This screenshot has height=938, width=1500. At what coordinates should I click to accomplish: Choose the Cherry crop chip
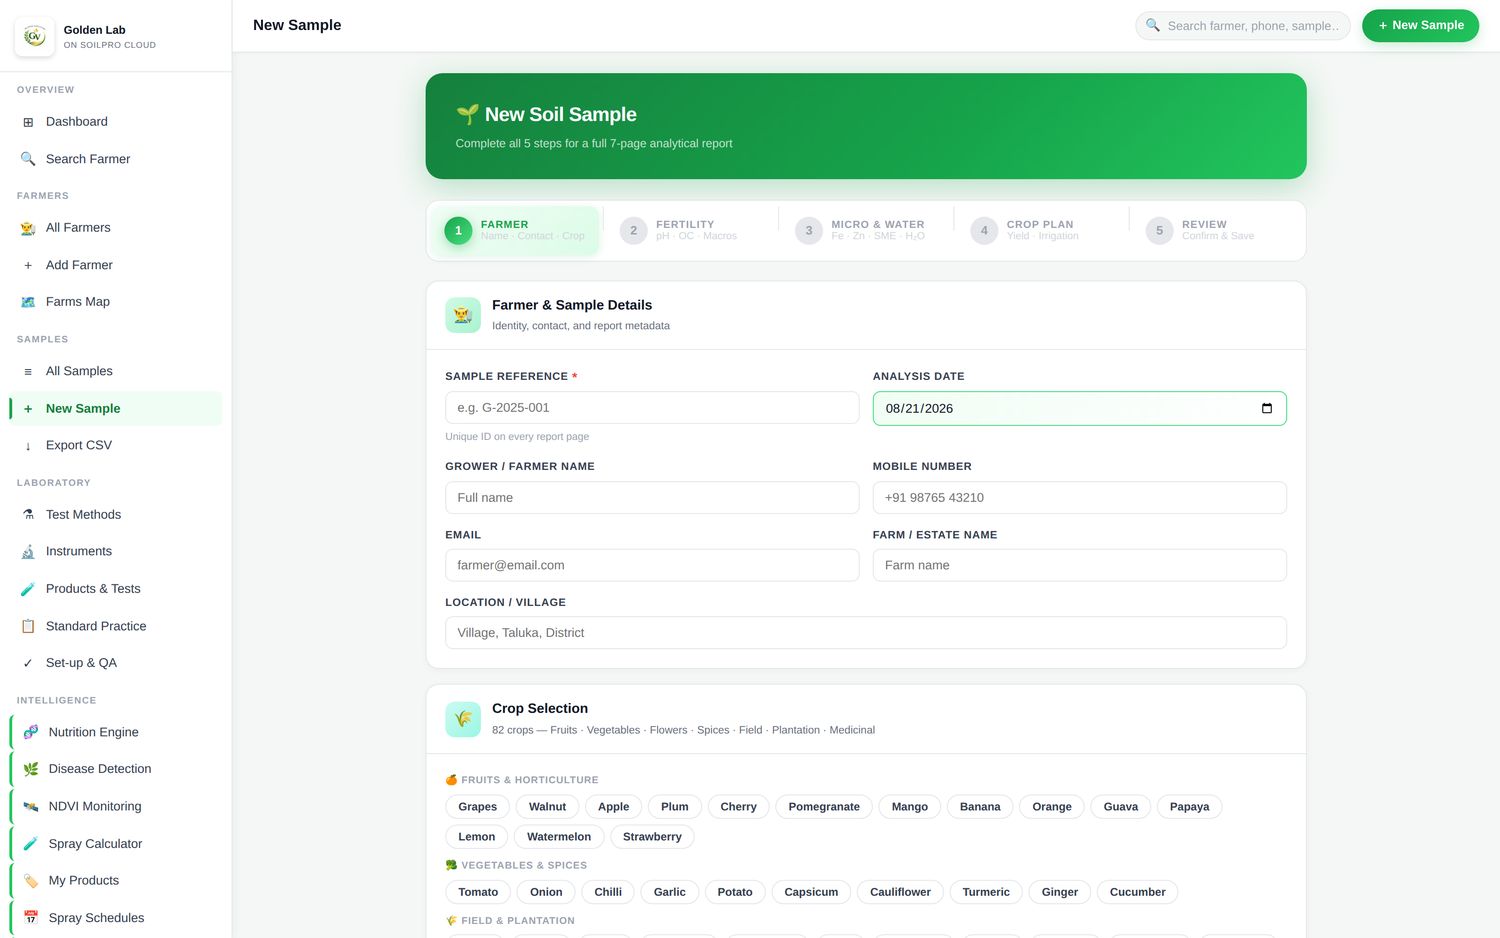[739, 807]
